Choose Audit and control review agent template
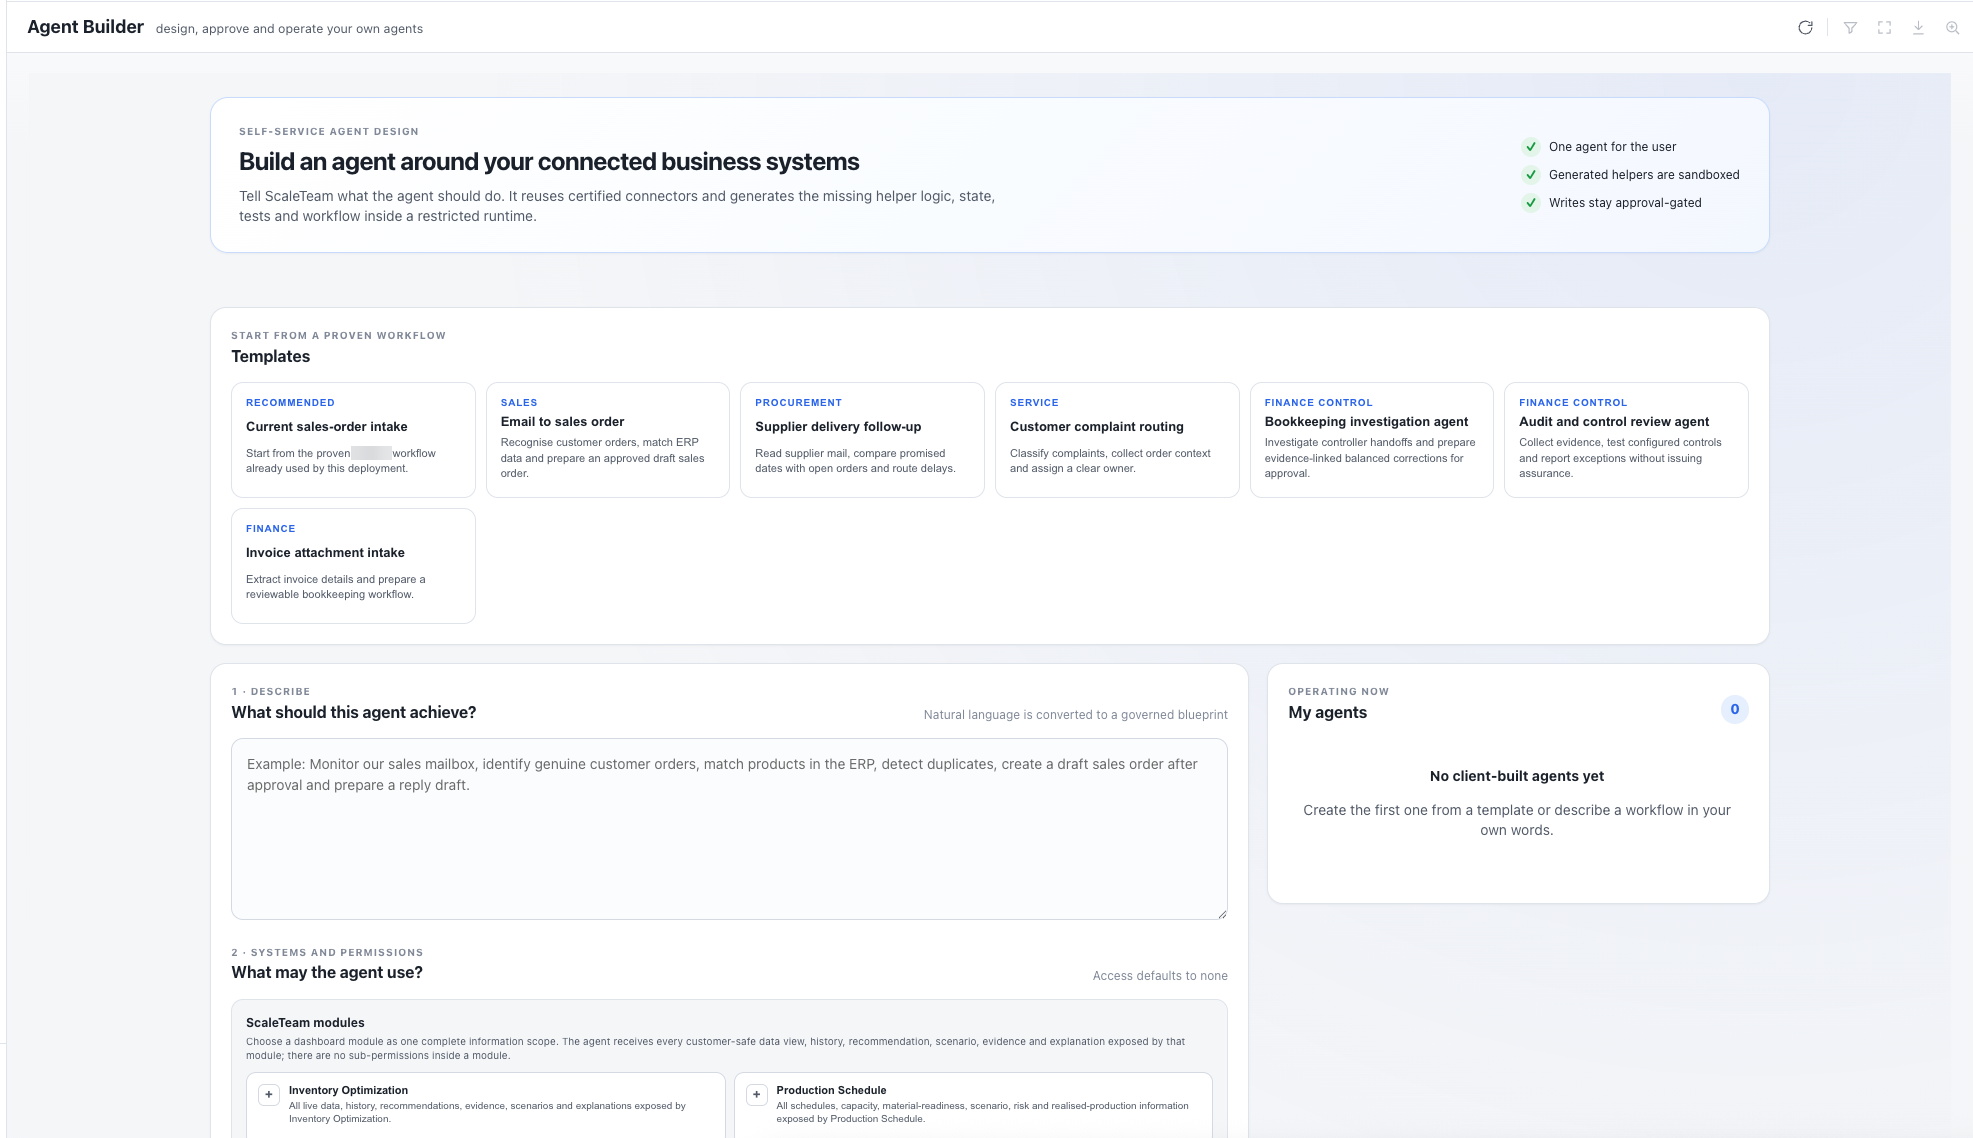The height and width of the screenshot is (1138, 1973). tap(1626, 440)
